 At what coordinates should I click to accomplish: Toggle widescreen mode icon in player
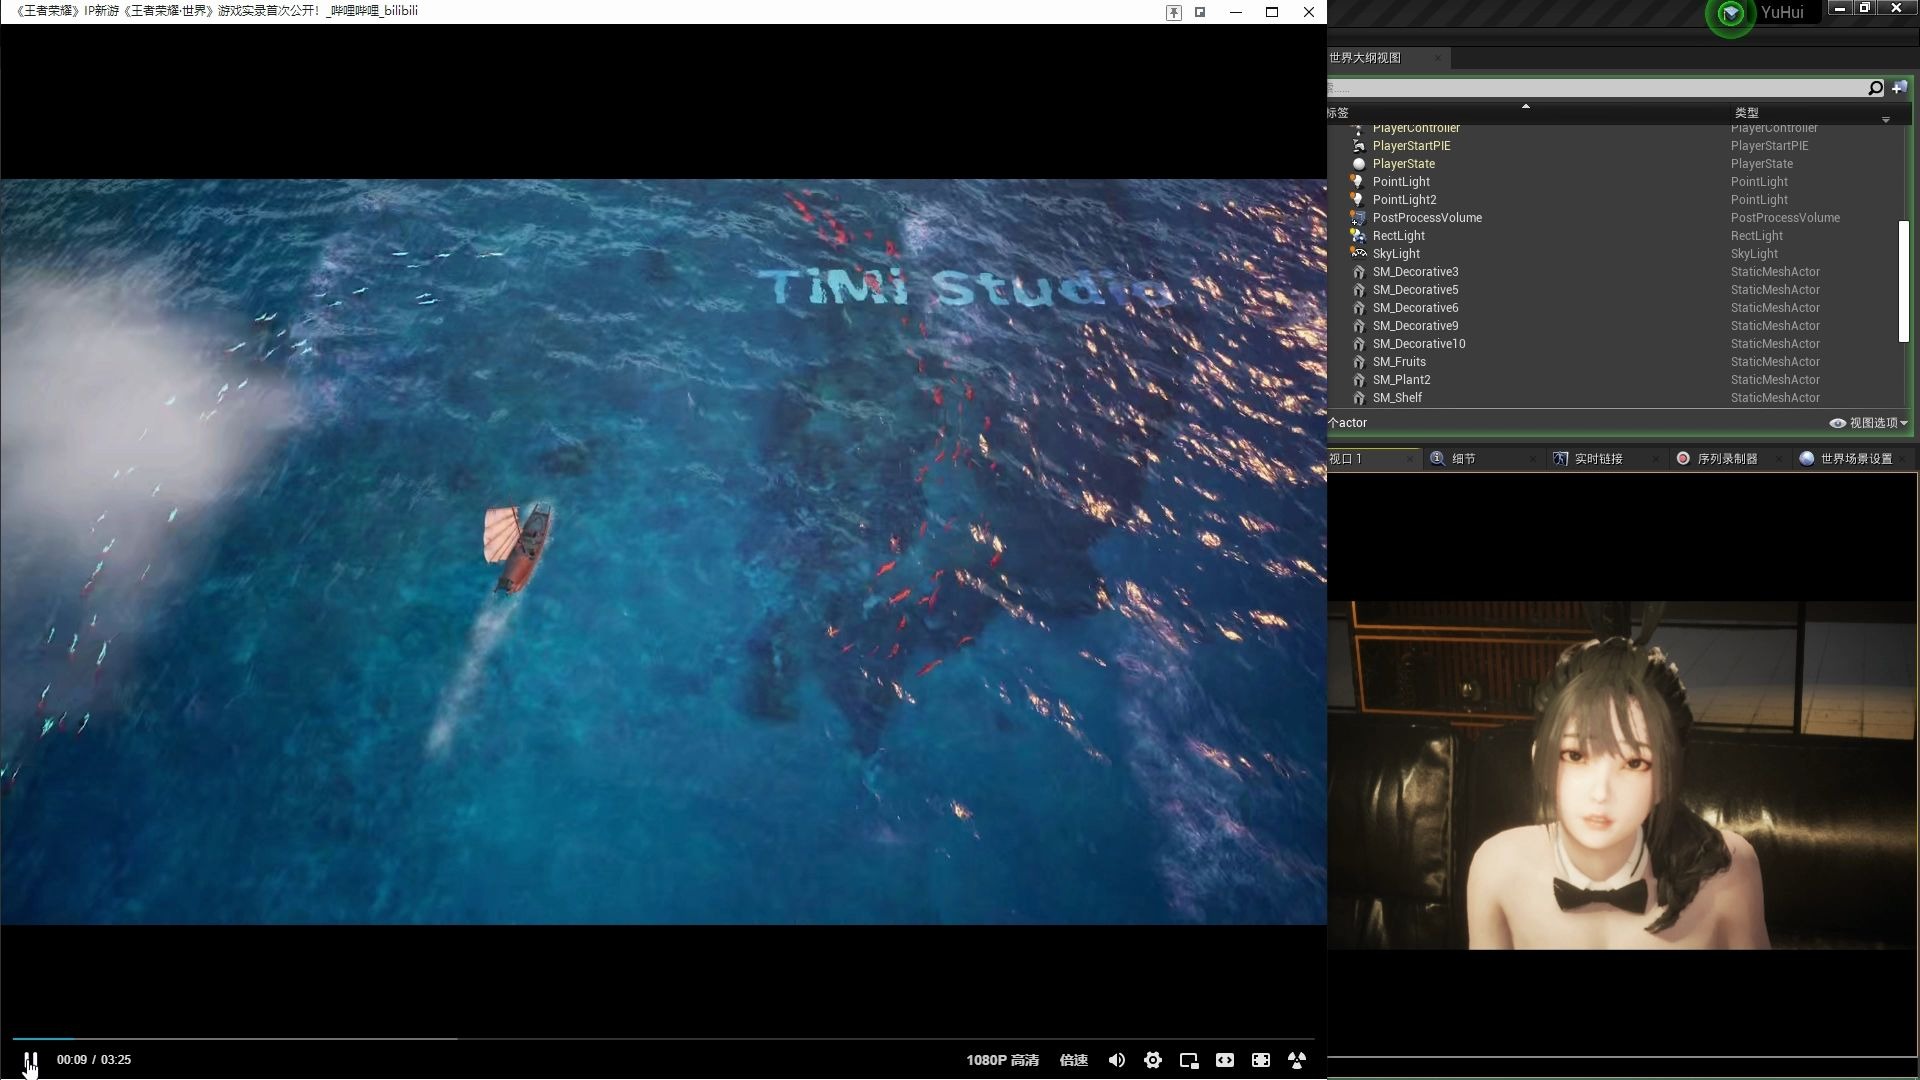pyautogui.click(x=1225, y=1060)
